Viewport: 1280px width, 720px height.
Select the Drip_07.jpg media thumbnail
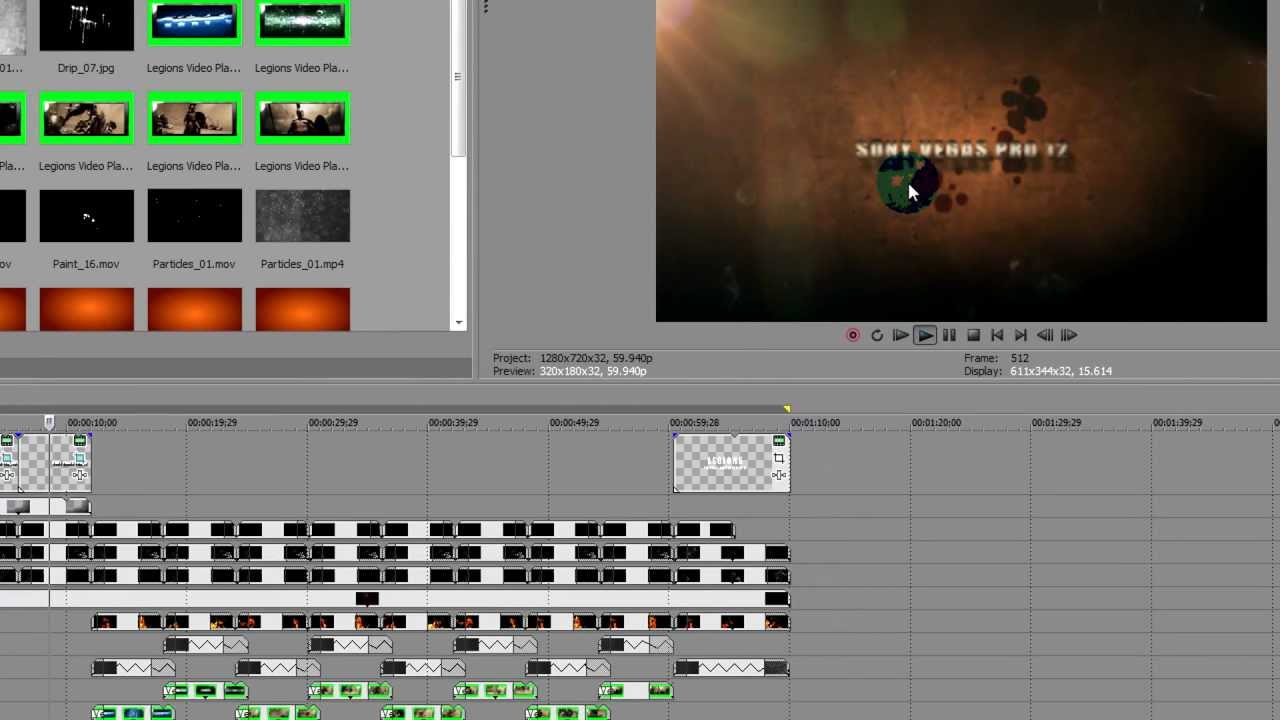pyautogui.click(x=86, y=25)
